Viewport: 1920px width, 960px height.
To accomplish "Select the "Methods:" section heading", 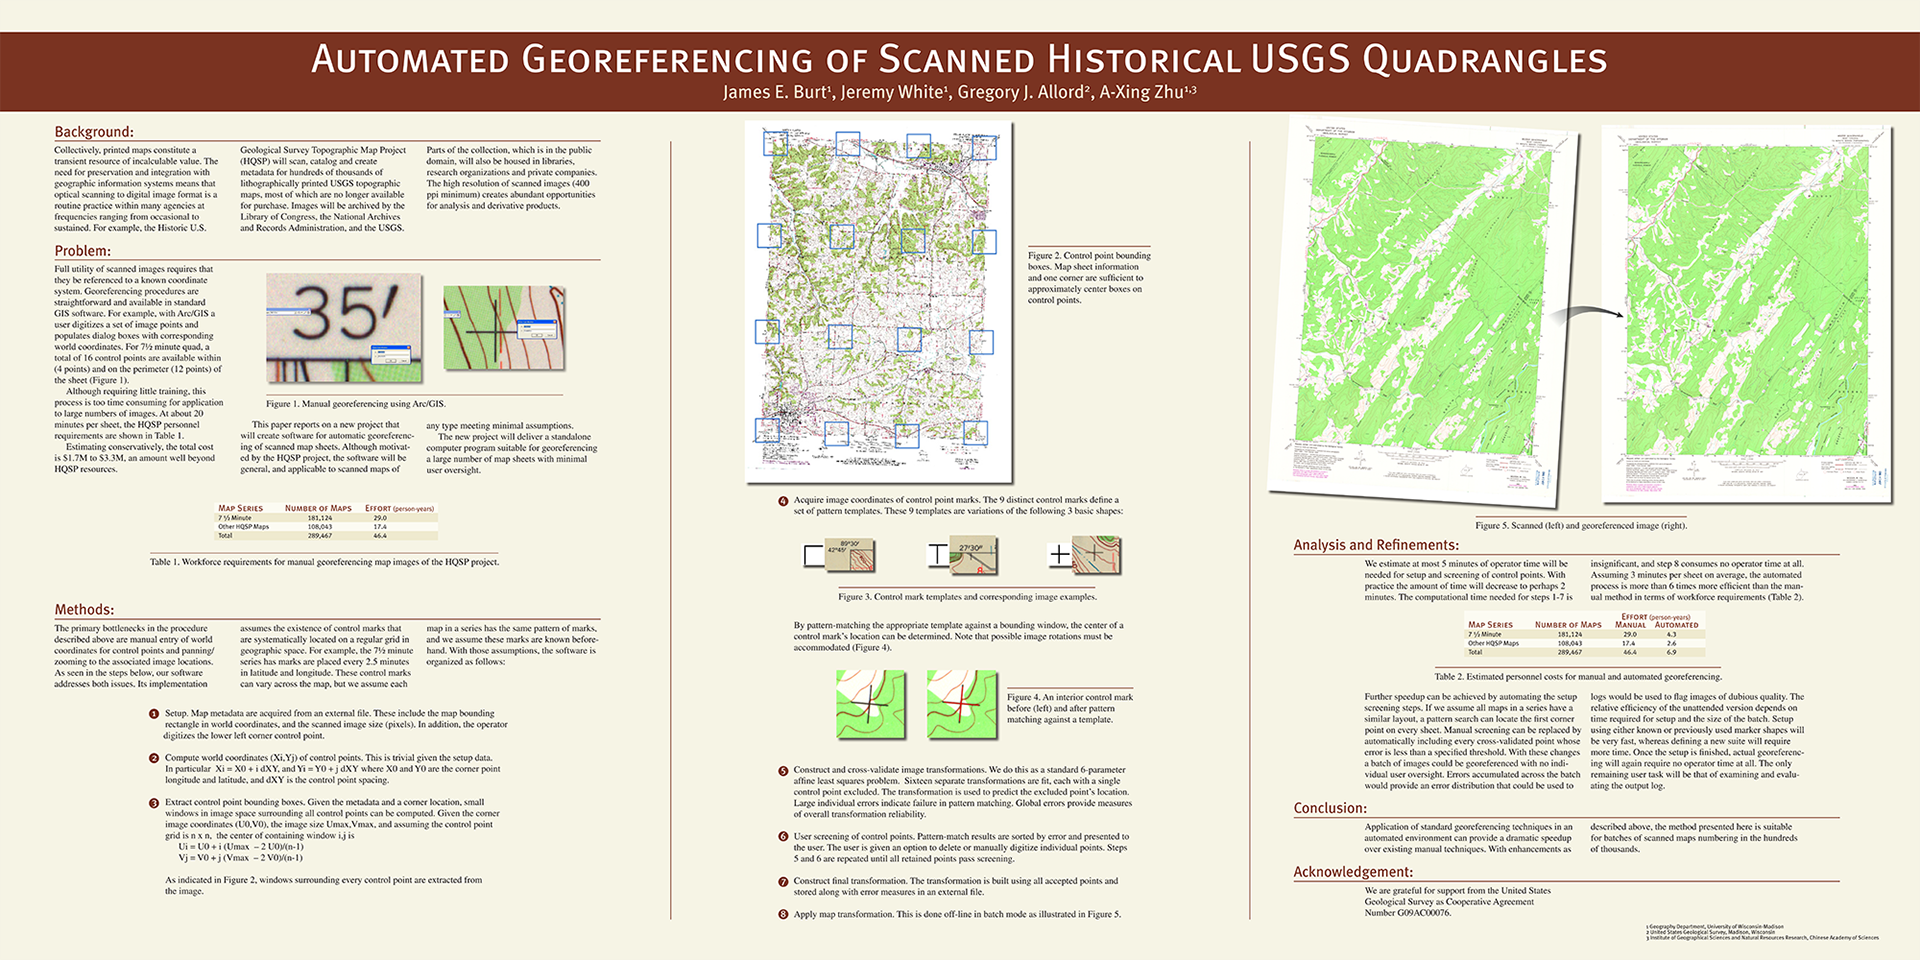I will point(84,609).
